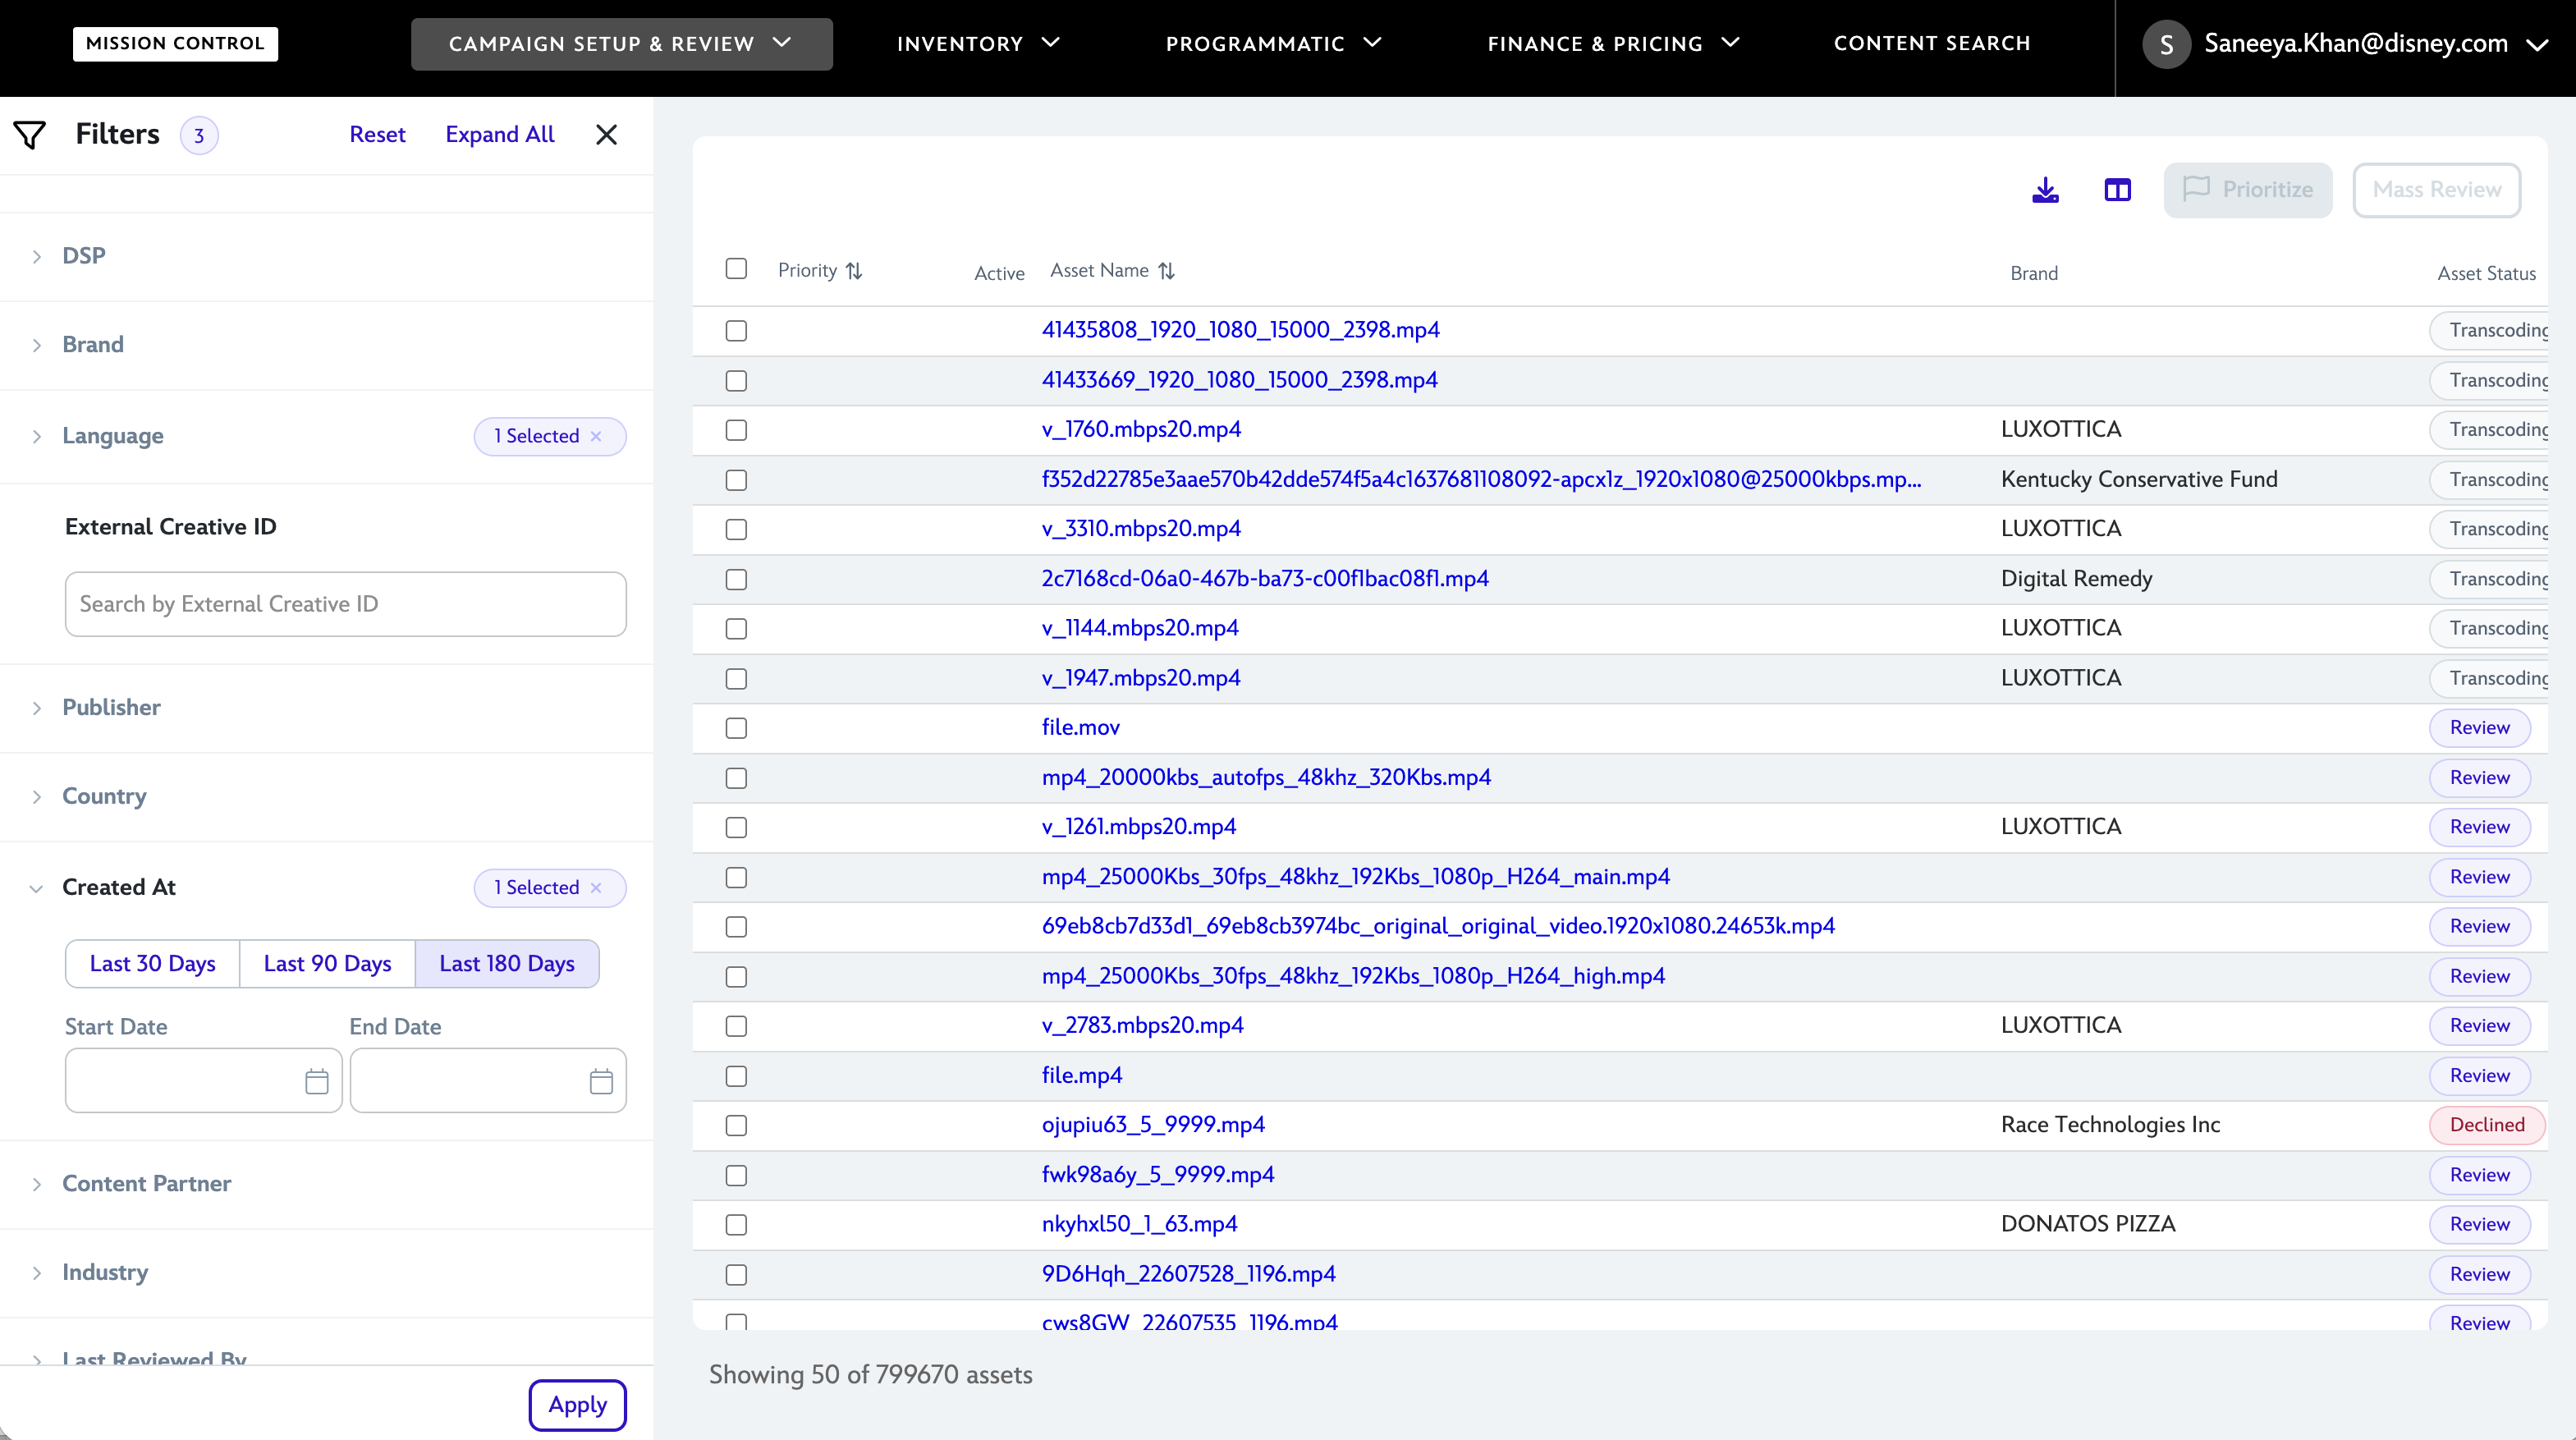2576x1440 pixels.
Task: Clear the Language selected filter chip
Action: (596, 436)
